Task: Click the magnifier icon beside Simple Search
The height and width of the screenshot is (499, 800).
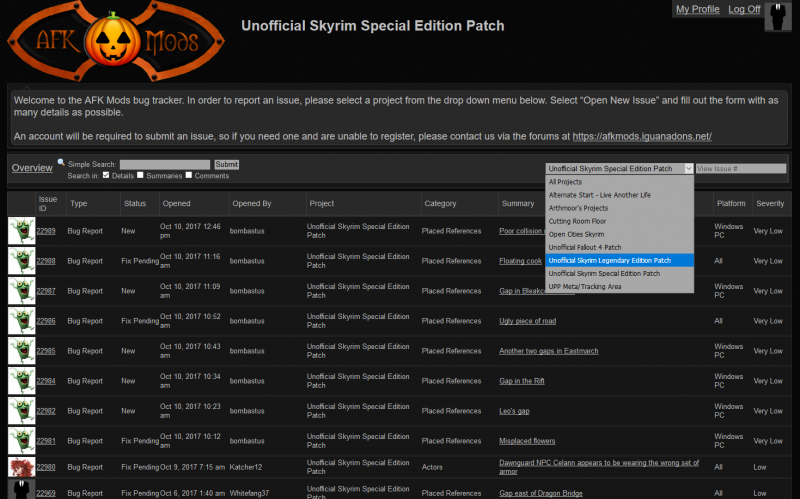Action: pos(61,162)
